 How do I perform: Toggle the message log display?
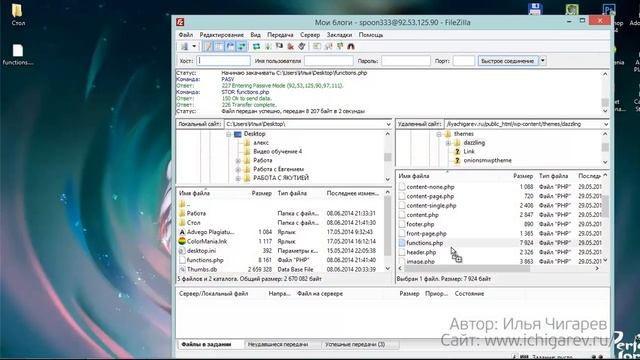[208, 47]
